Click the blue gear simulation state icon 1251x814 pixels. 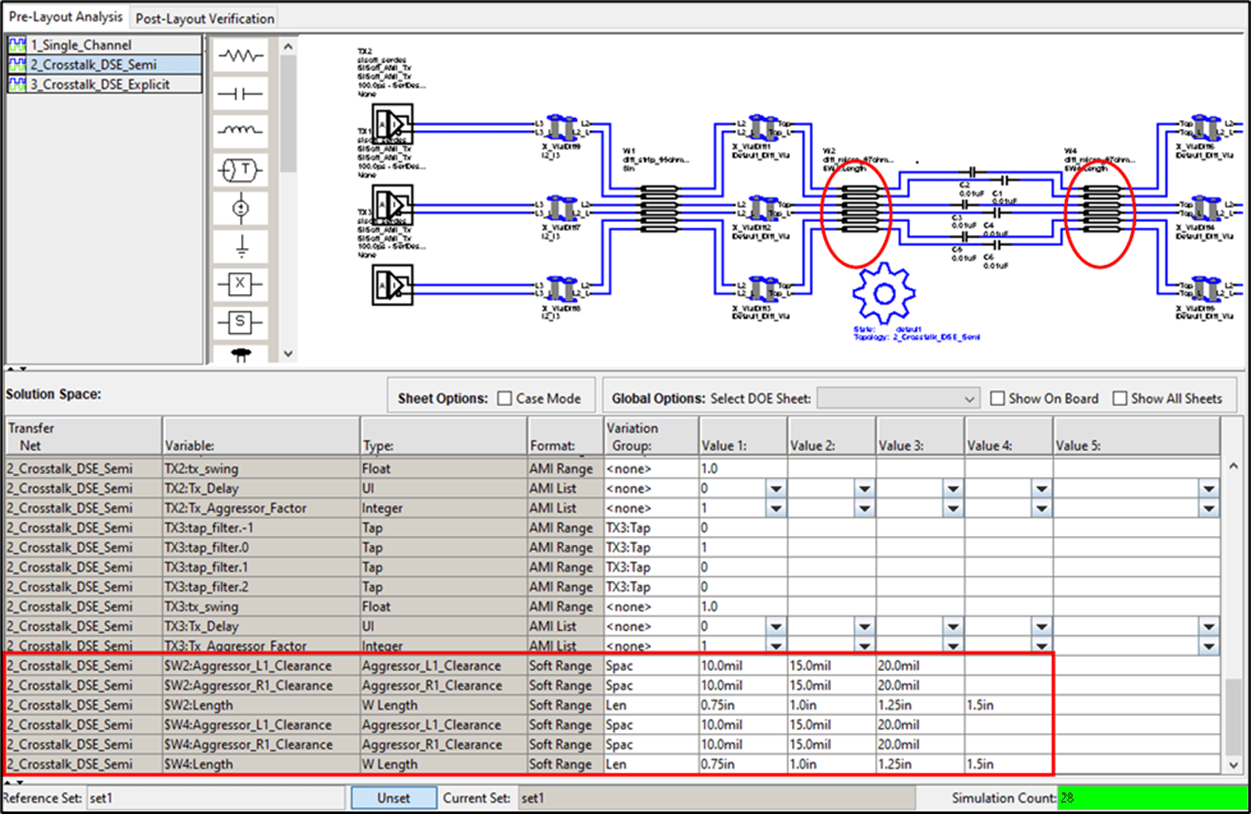[884, 293]
